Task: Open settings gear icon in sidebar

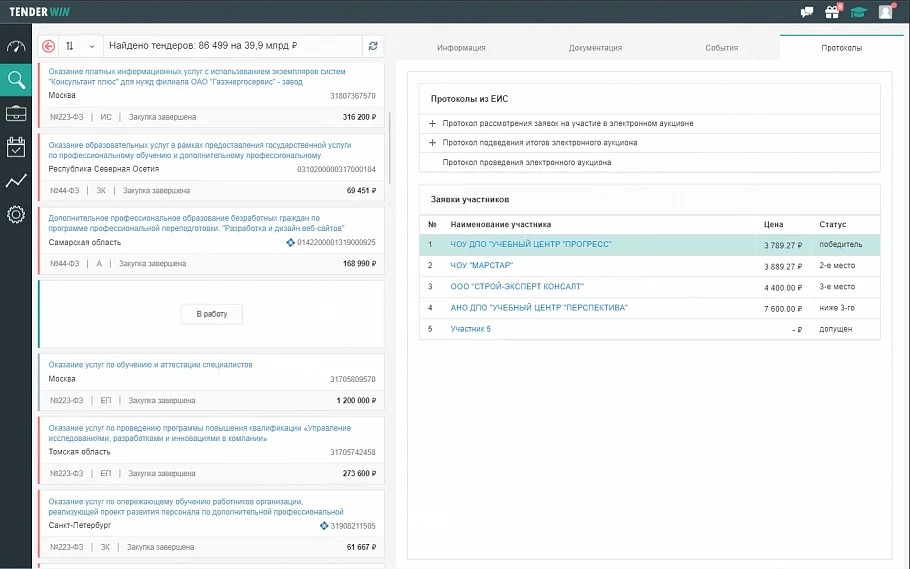Action: tap(16, 214)
